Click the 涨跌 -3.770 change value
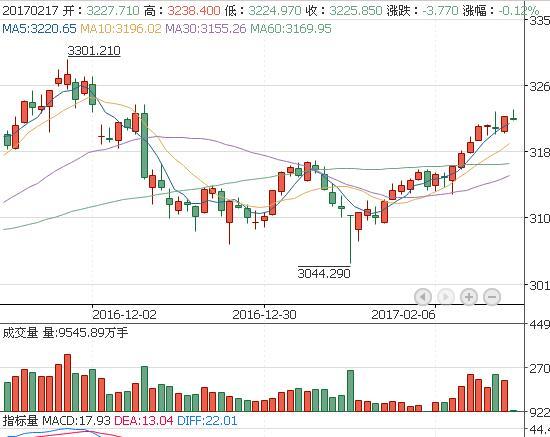 point(423,11)
